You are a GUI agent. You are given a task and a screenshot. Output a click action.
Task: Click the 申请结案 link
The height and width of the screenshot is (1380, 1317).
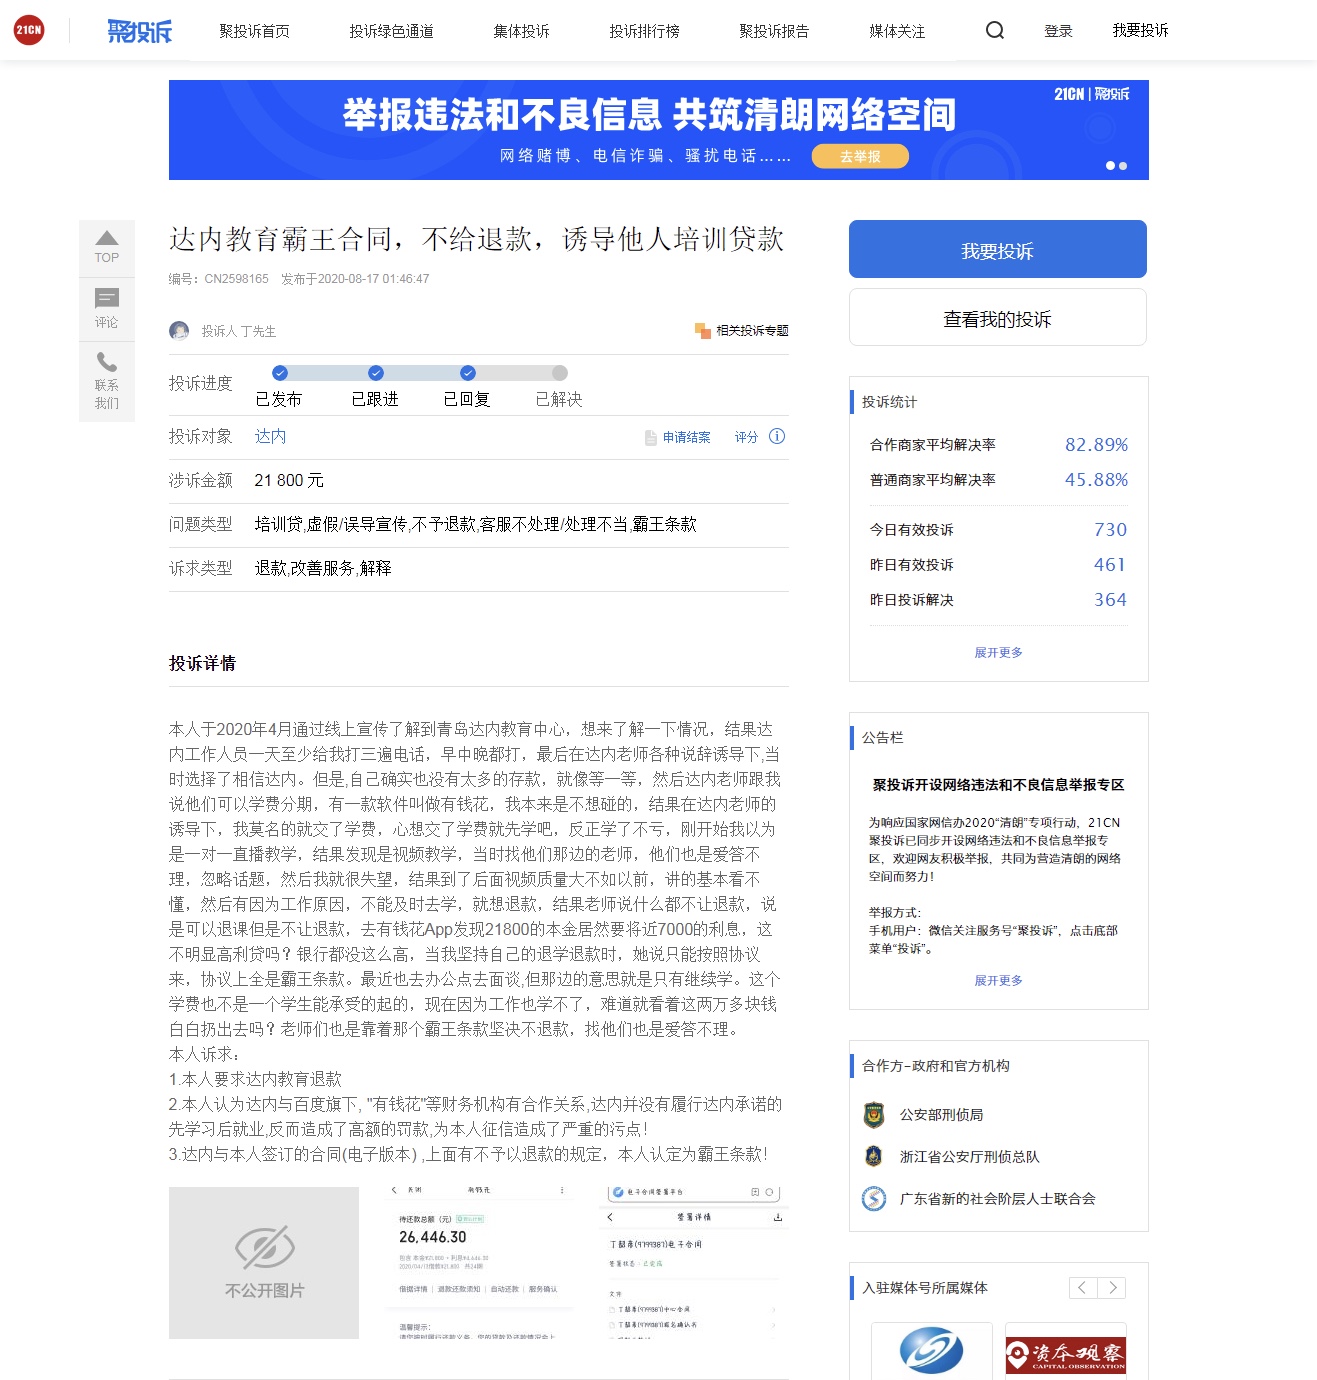tap(687, 437)
